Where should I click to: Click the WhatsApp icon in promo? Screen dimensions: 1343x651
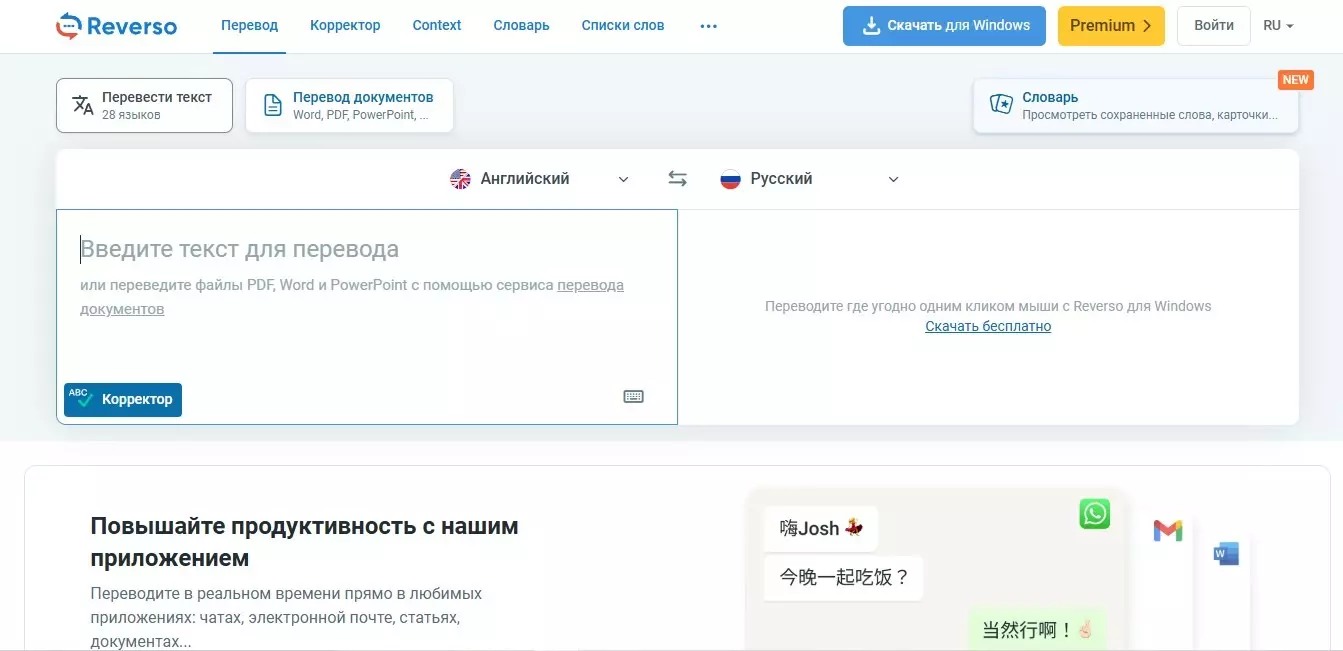pos(1095,514)
